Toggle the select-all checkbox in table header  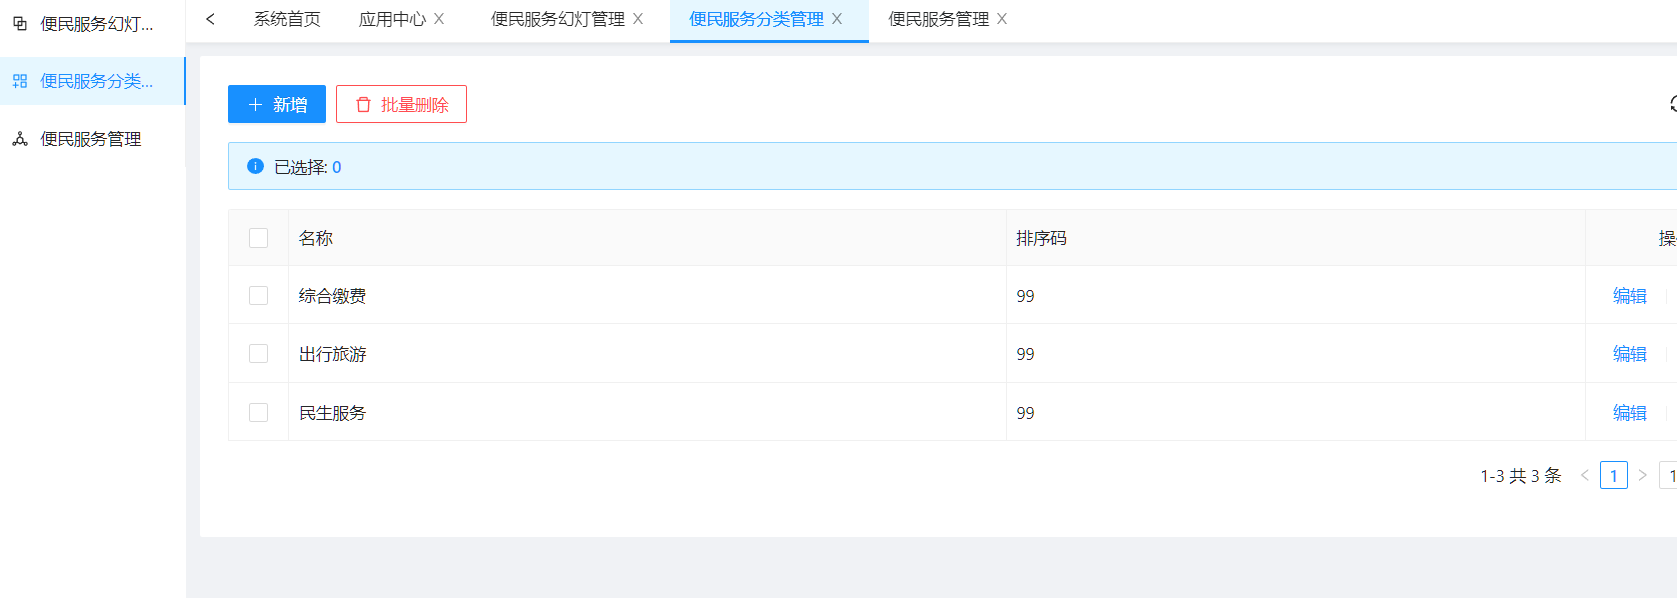258,238
